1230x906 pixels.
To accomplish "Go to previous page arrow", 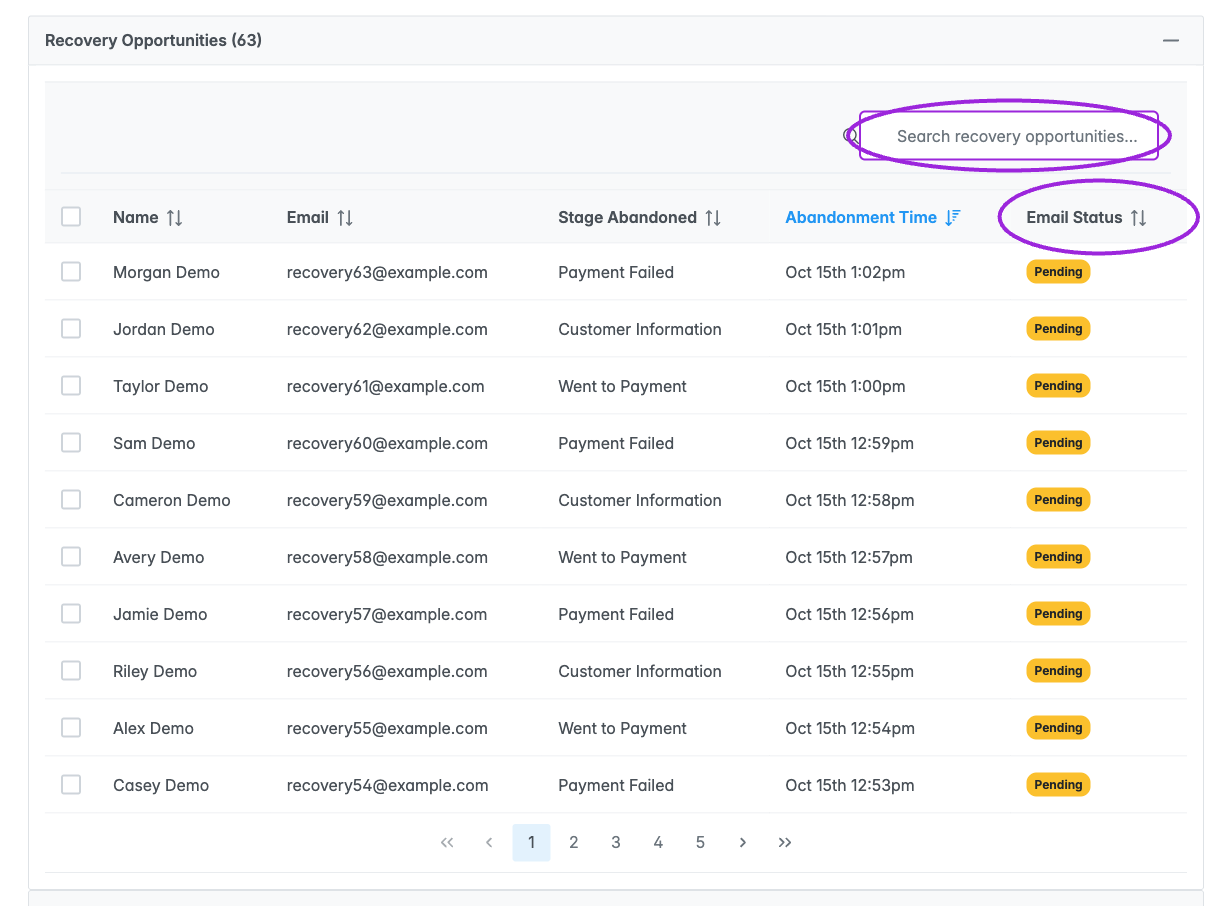I will [x=489, y=843].
